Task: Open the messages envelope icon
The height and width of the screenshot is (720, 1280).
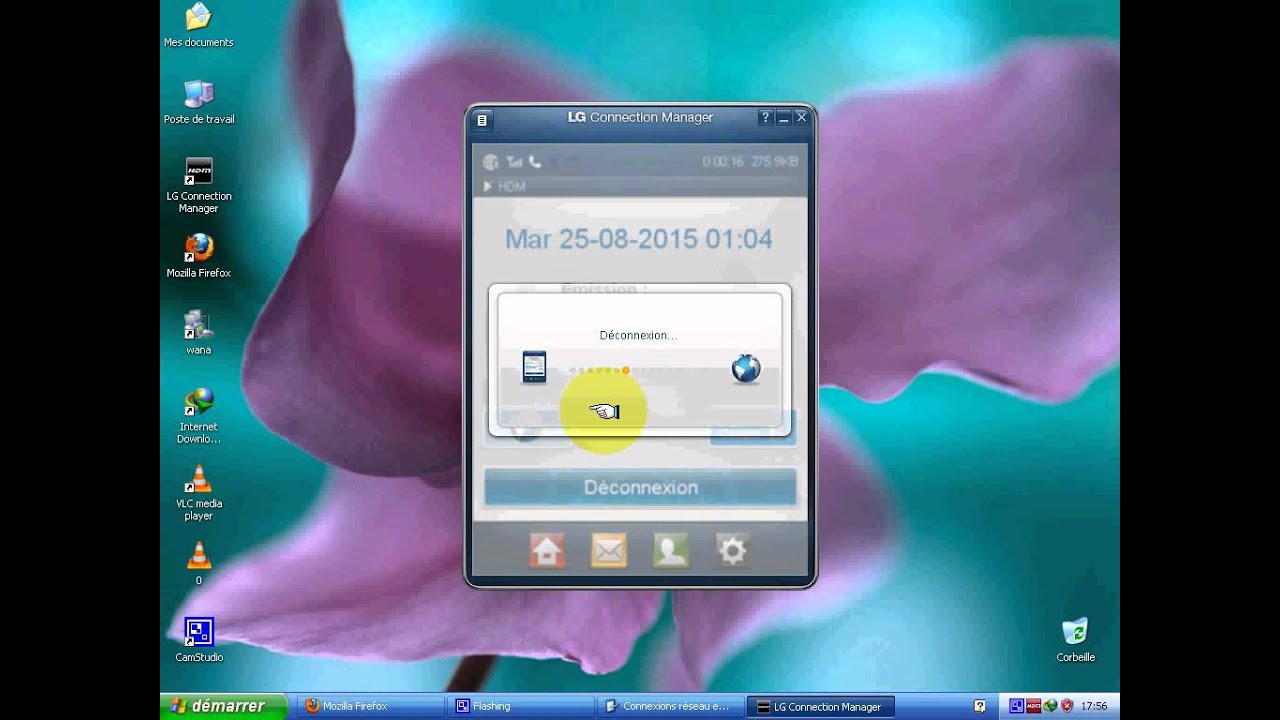Action: 609,550
